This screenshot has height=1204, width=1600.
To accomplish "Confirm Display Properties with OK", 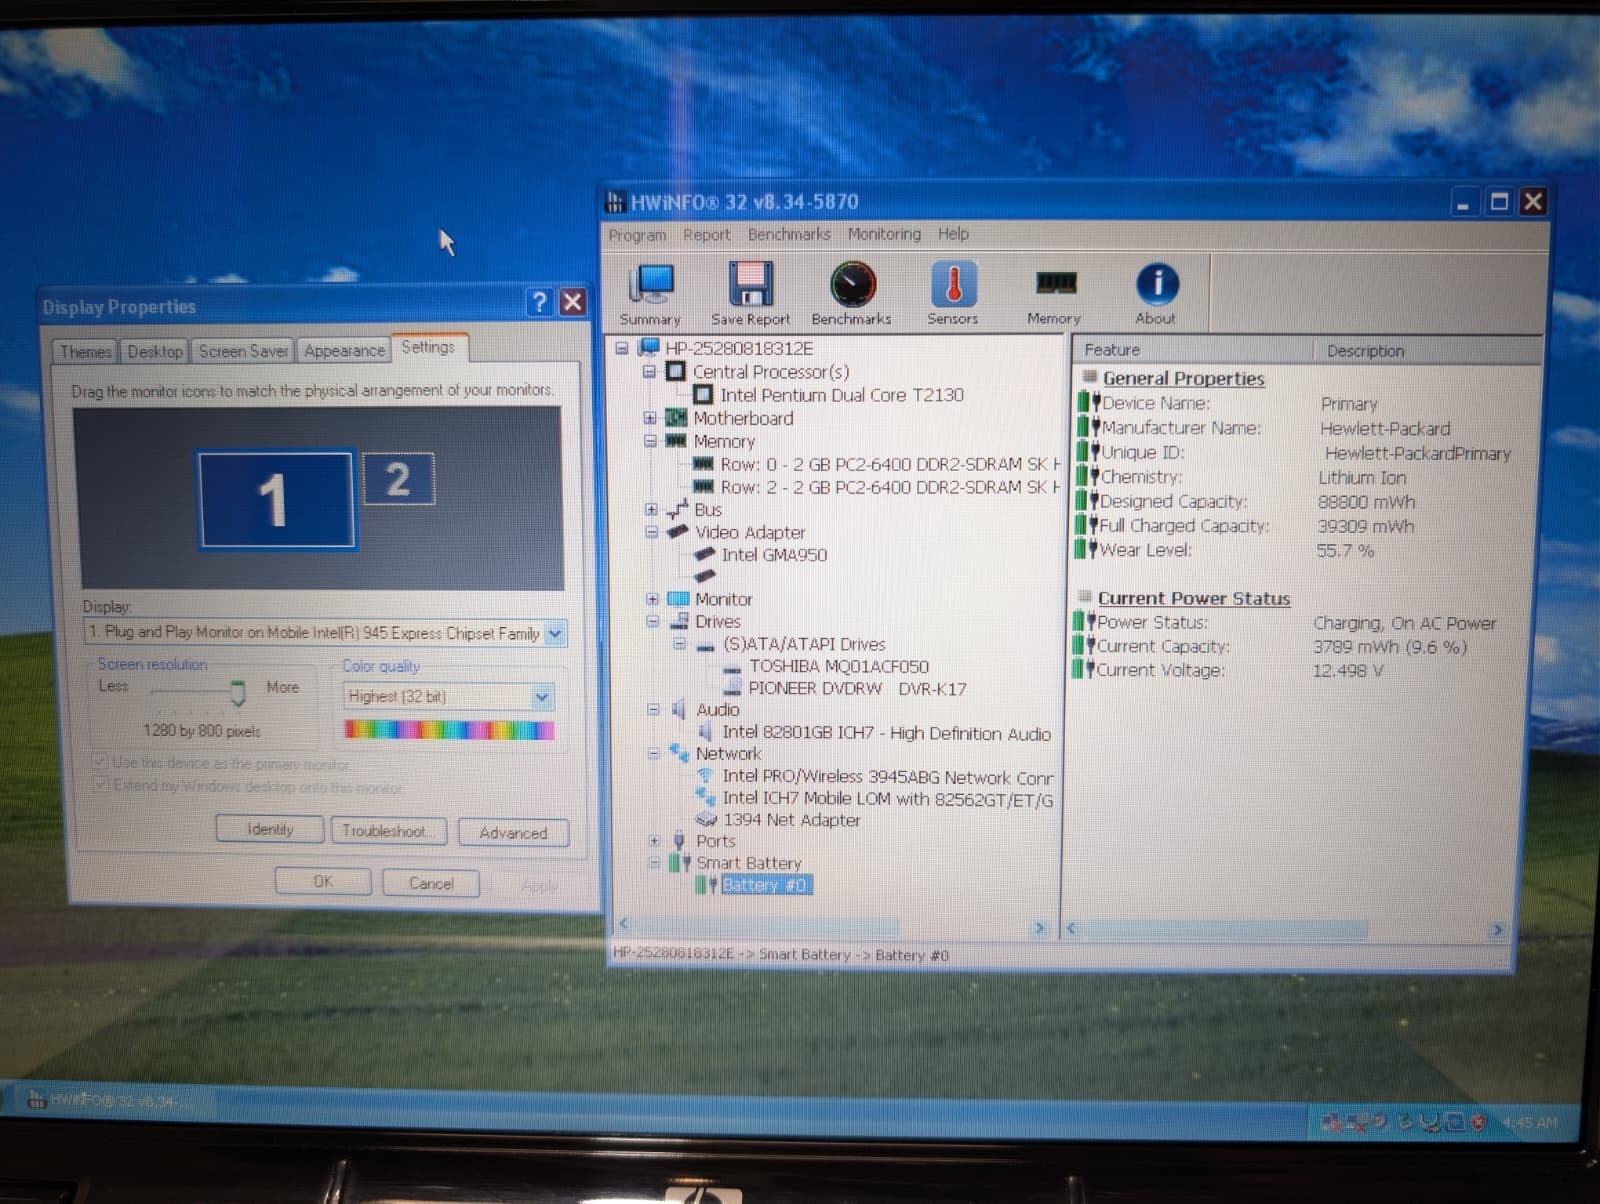I will 323,882.
